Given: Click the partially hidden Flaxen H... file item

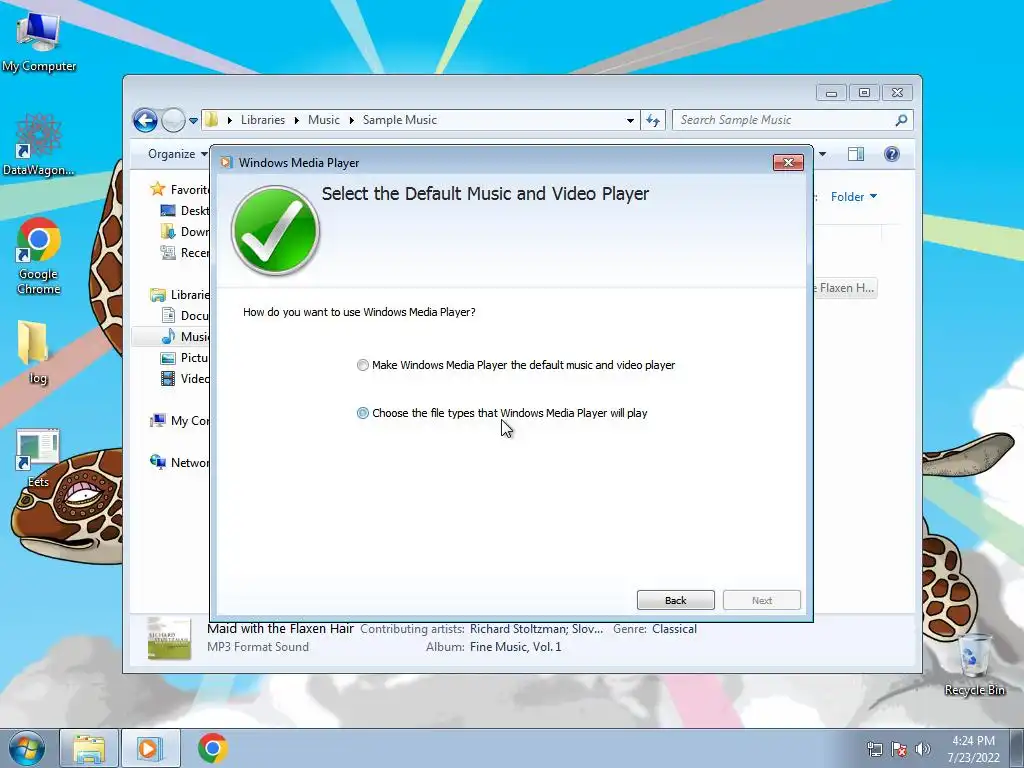Looking at the screenshot, I should click(845, 288).
